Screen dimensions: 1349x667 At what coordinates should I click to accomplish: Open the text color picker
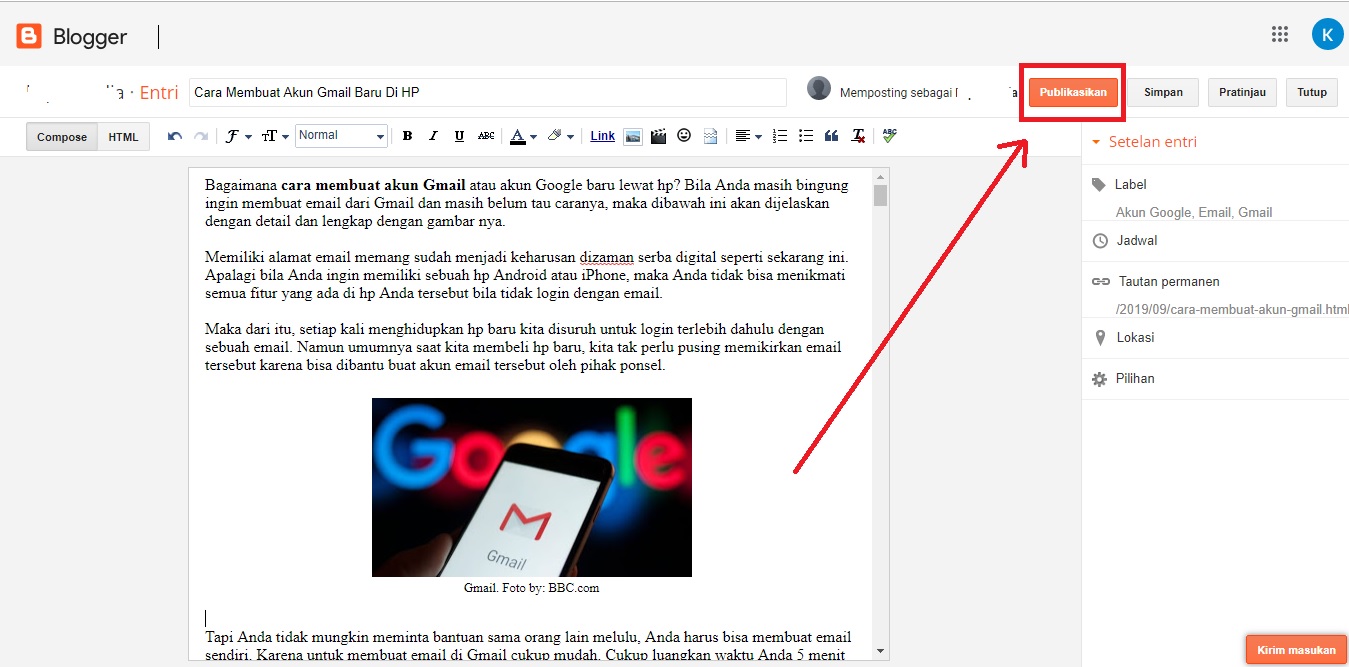[523, 136]
